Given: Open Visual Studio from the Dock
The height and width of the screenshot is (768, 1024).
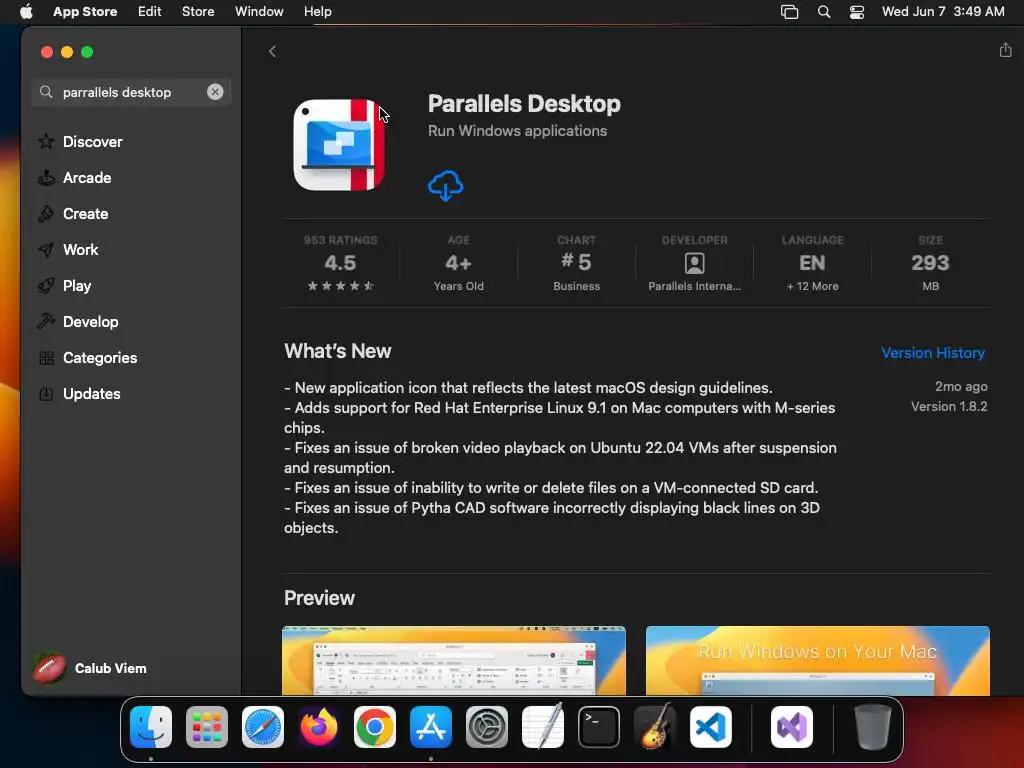Looking at the screenshot, I should click(x=792, y=727).
